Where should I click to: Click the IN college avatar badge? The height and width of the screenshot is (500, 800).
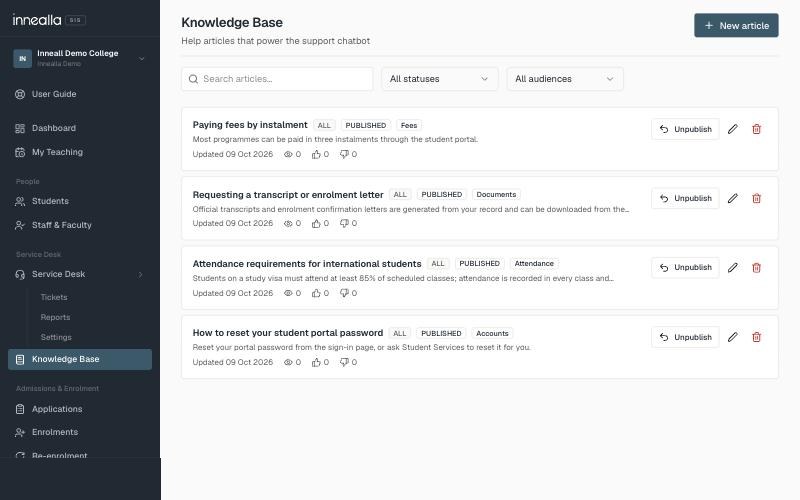(22, 58)
